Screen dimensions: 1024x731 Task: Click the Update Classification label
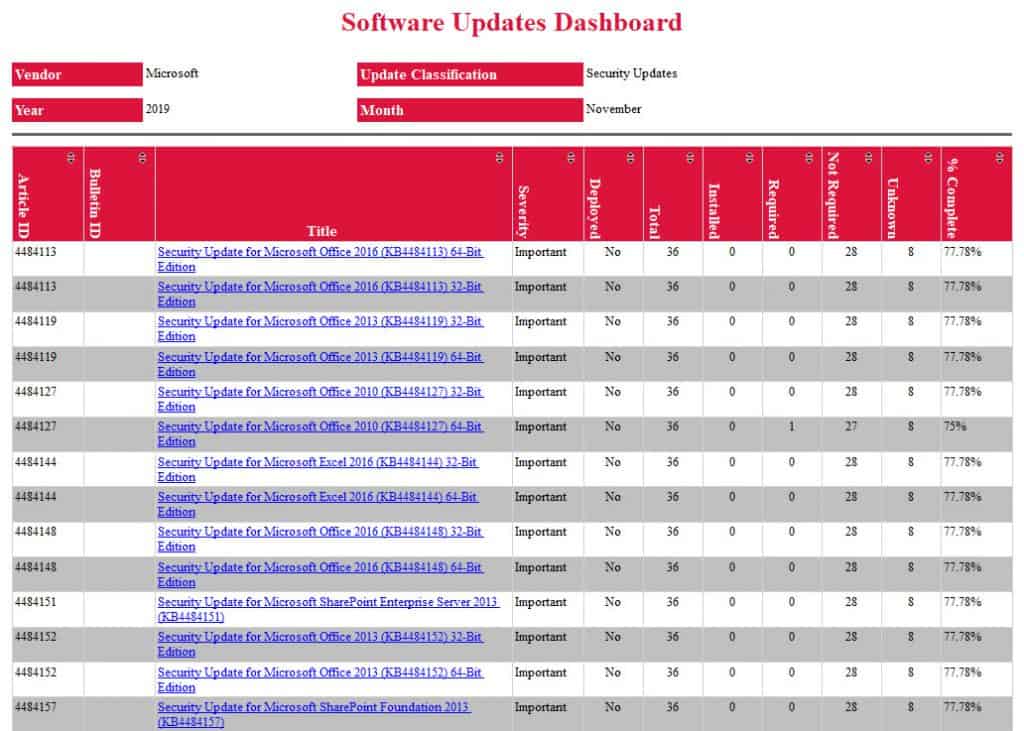click(x=428, y=74)
